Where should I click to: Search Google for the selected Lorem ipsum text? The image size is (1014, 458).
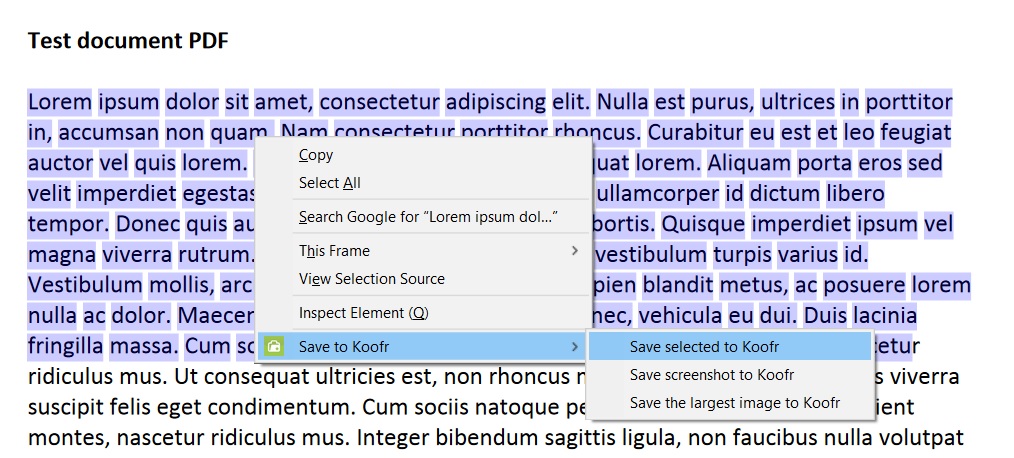click(x=428, y=217)
